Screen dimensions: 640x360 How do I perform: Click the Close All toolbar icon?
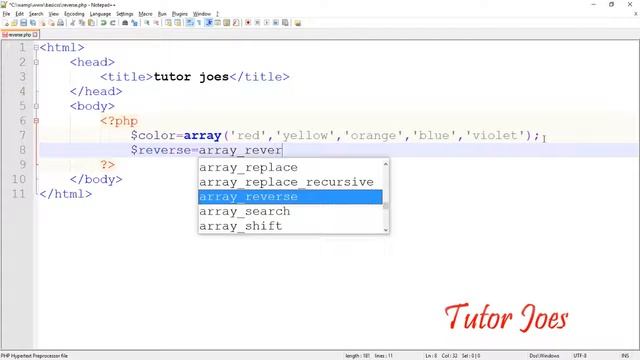(x=52, y=23)
